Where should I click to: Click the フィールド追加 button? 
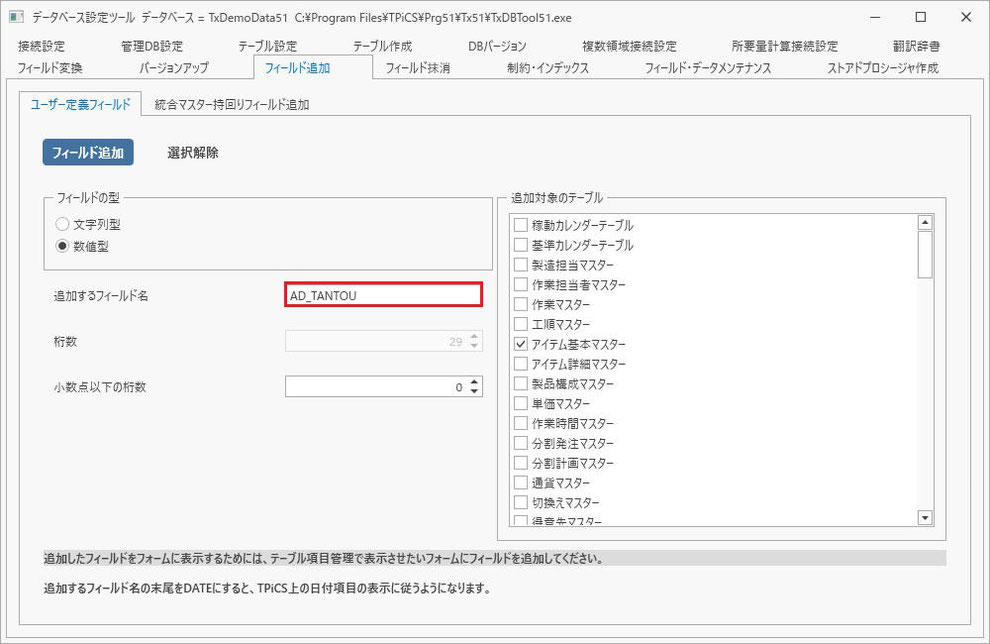[88, 152]
